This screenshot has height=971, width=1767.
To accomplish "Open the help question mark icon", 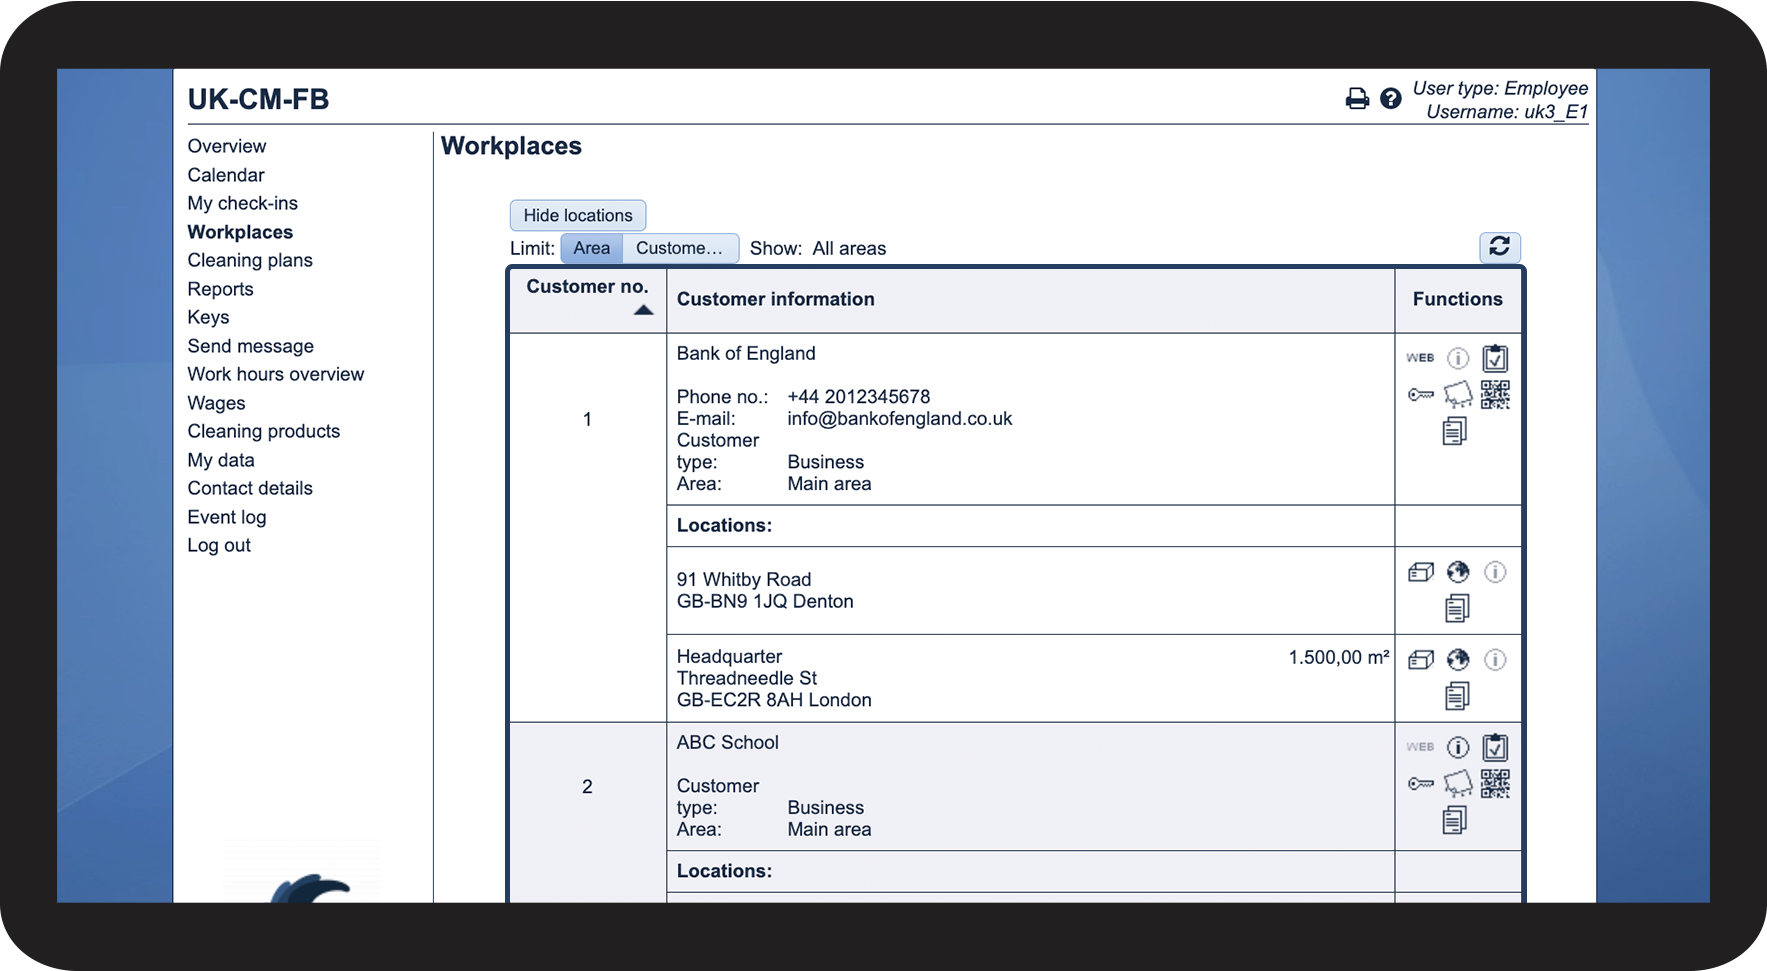I will (1390, 99).
